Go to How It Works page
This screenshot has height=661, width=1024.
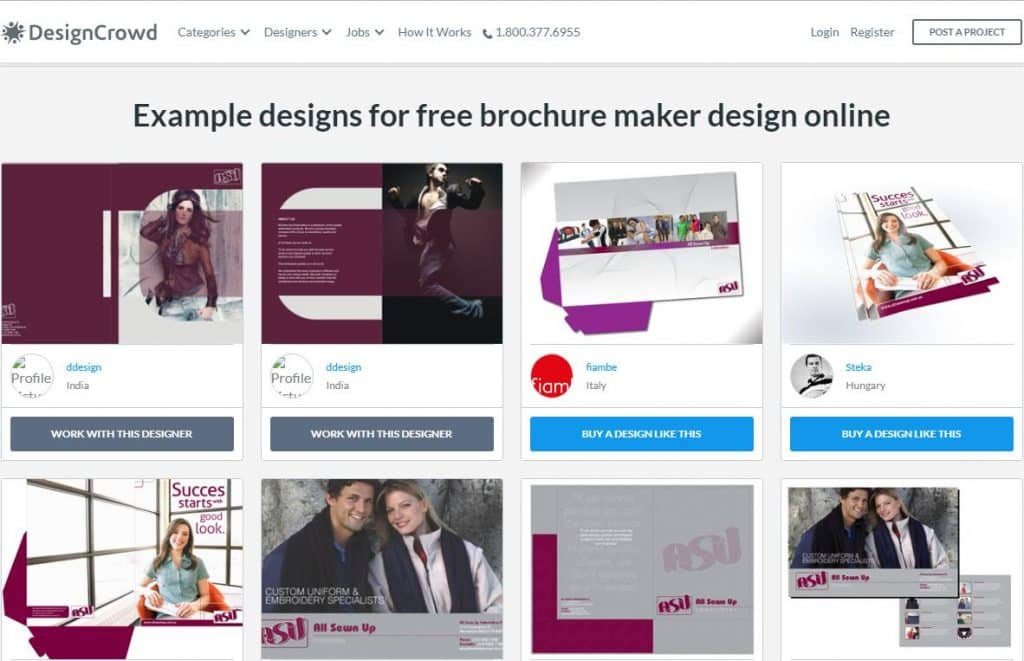[434, 32]
